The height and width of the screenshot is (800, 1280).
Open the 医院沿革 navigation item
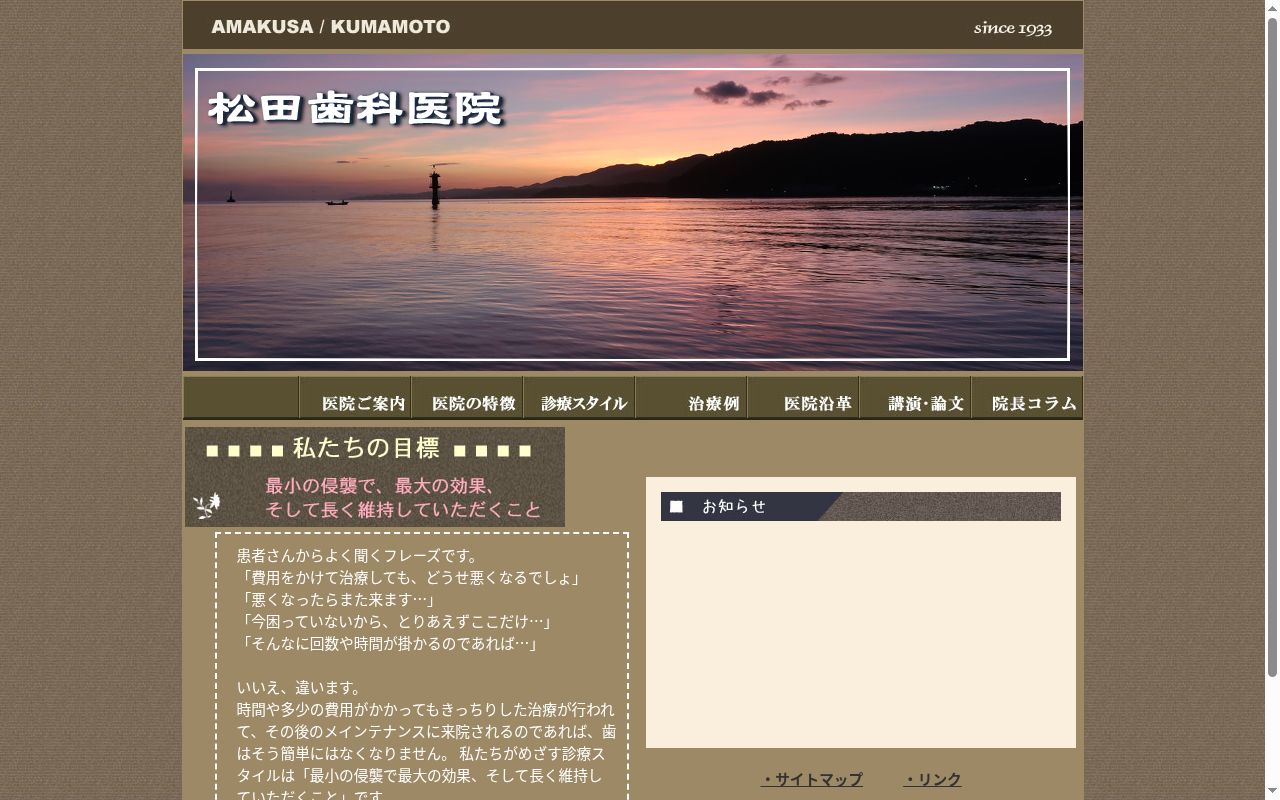click(x=803, y=398)
